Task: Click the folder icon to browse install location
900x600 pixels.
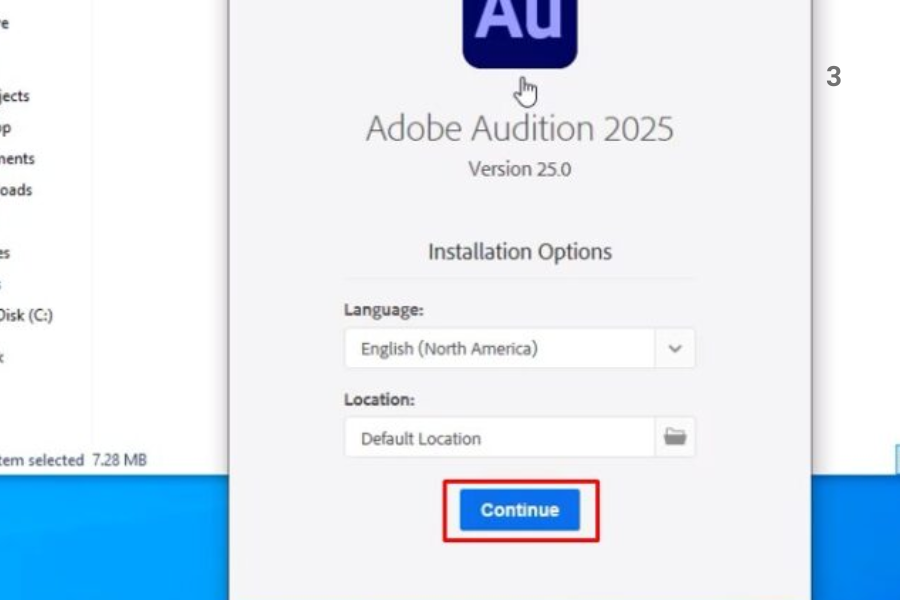Action: pos(675,437)
